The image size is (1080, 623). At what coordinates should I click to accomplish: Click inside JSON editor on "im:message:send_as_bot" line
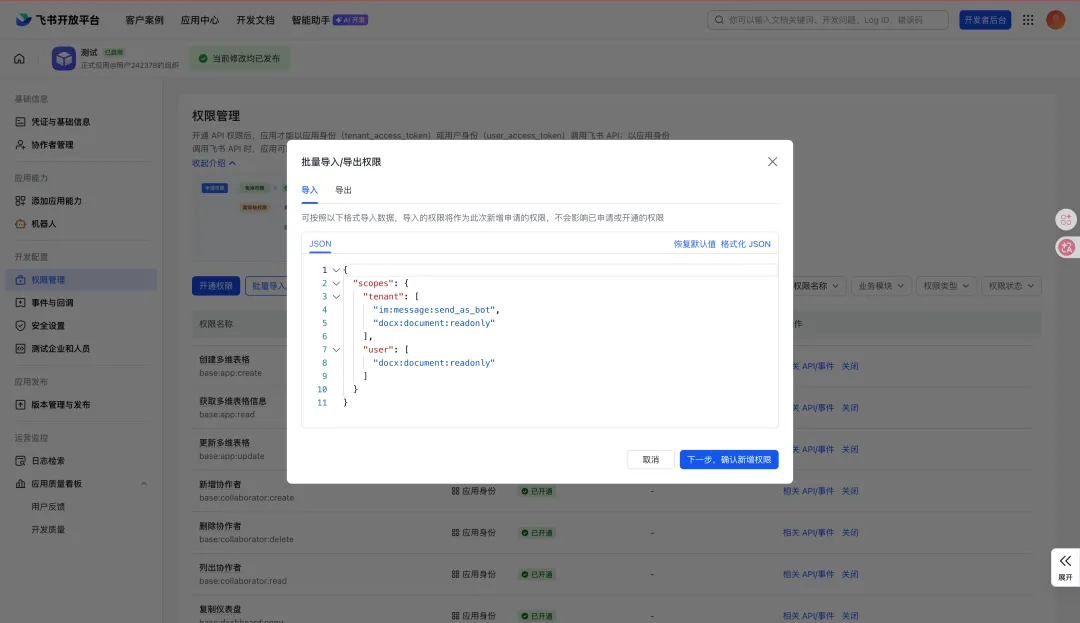click(x=436, y=310)
